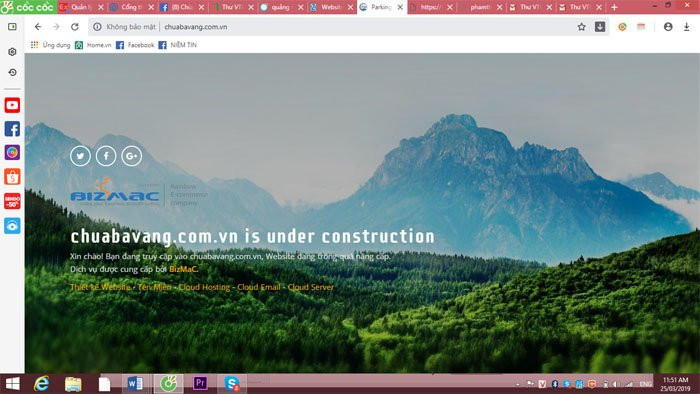Screen dimensions: 700x394
Task: Open the downloads arrow icon in toolbar
Action: coord(687,27)
